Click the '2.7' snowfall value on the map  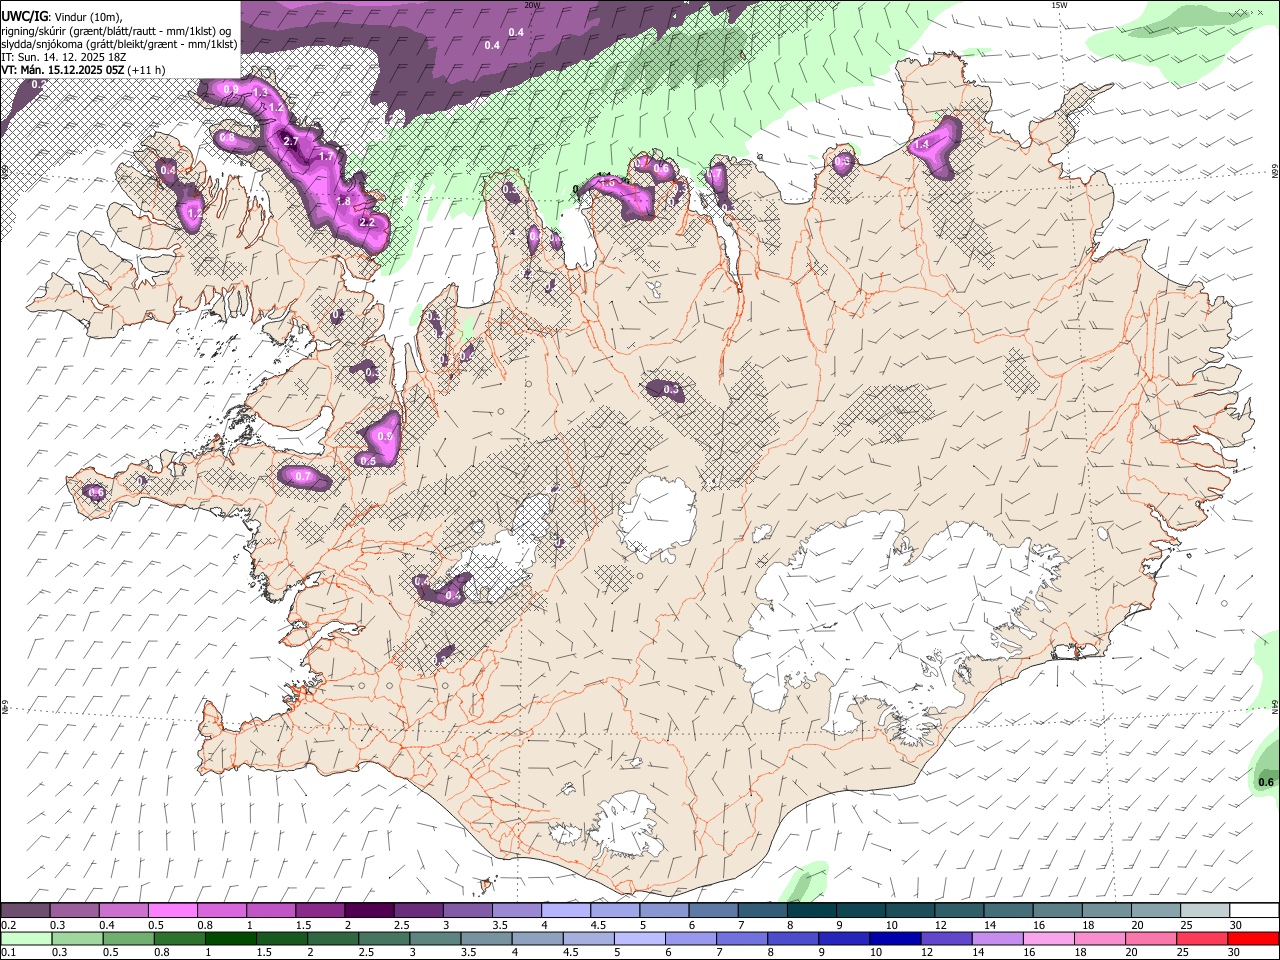click(x=292, y=142)
